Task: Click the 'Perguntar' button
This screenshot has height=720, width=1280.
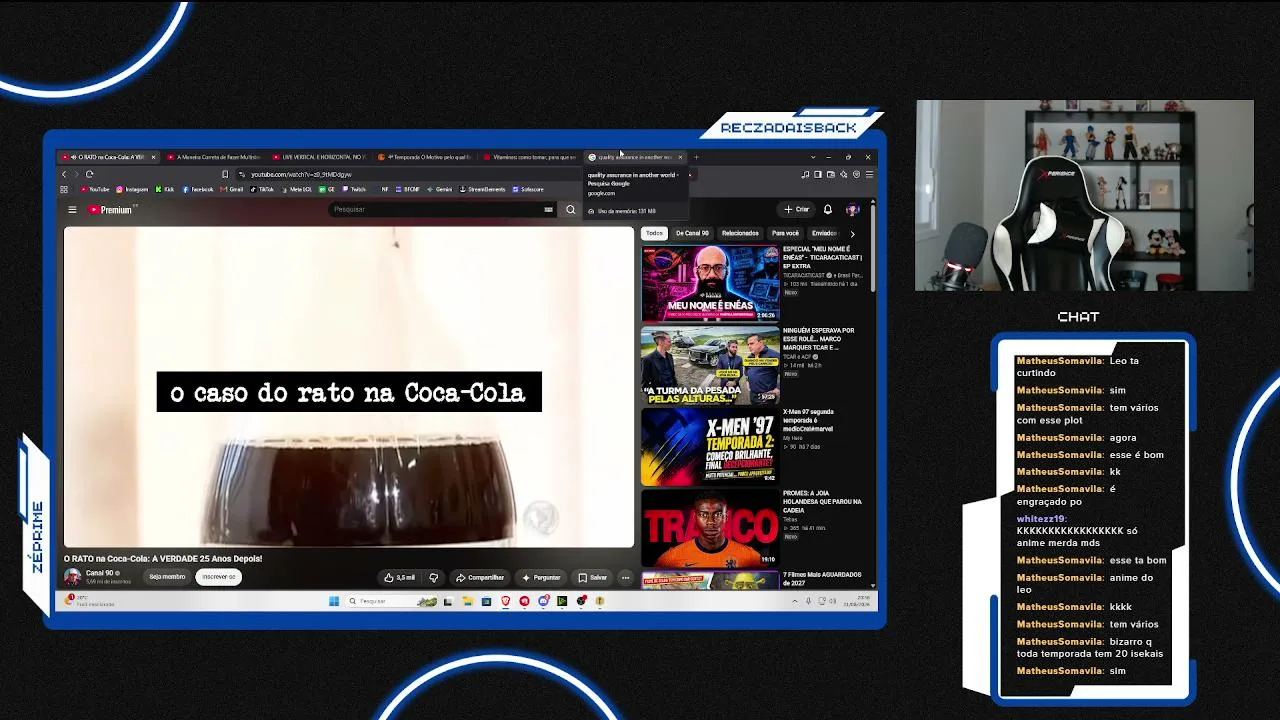Action: click(x=541, y=577)
